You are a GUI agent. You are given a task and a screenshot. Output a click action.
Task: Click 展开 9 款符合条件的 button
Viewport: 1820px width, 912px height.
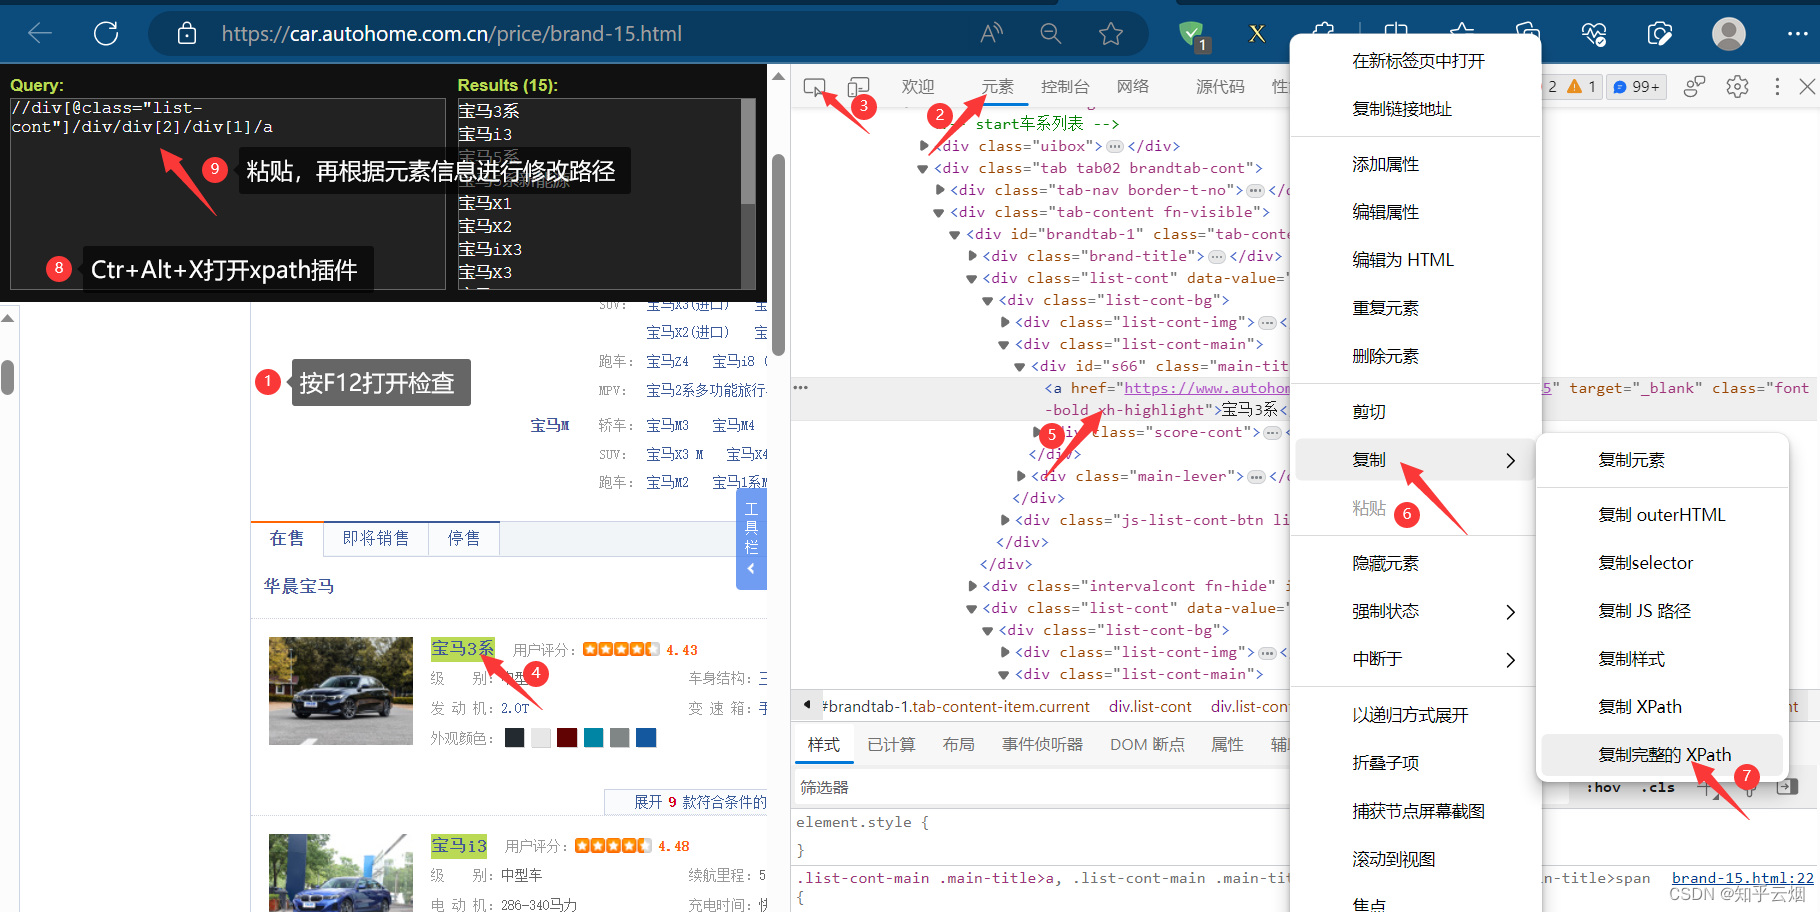click(688, 802)
